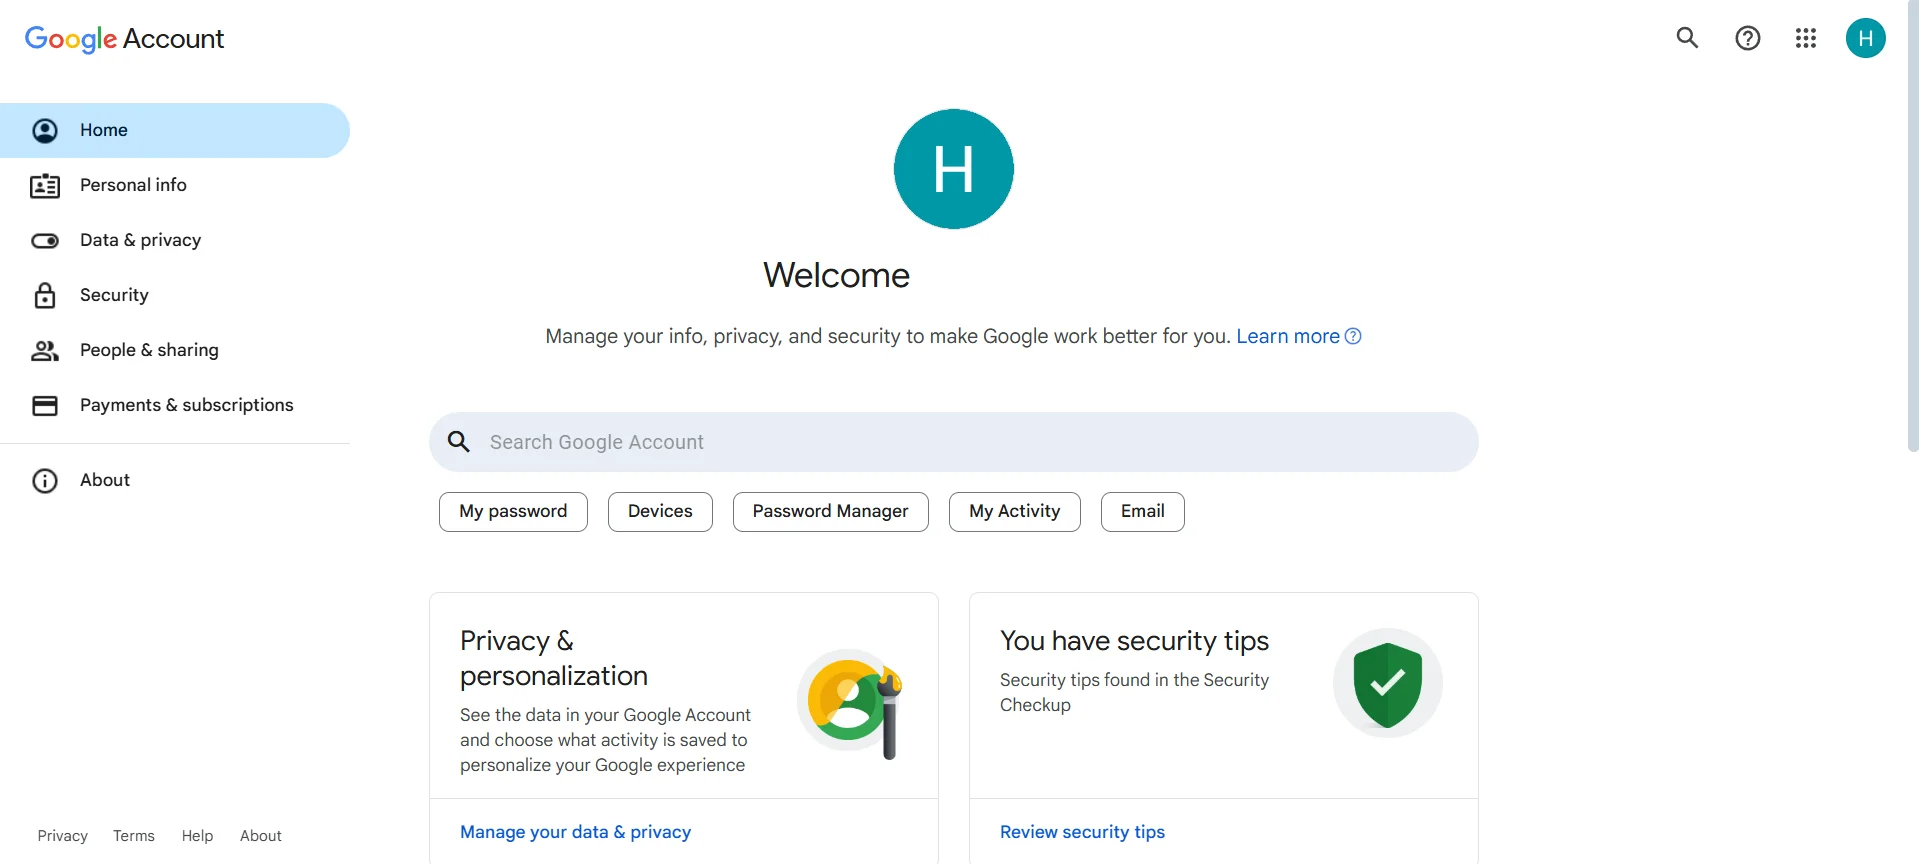The width and height of the screenshot is (1919, 864).
Task: Click the Help footer link
Action: coord(197,836)
